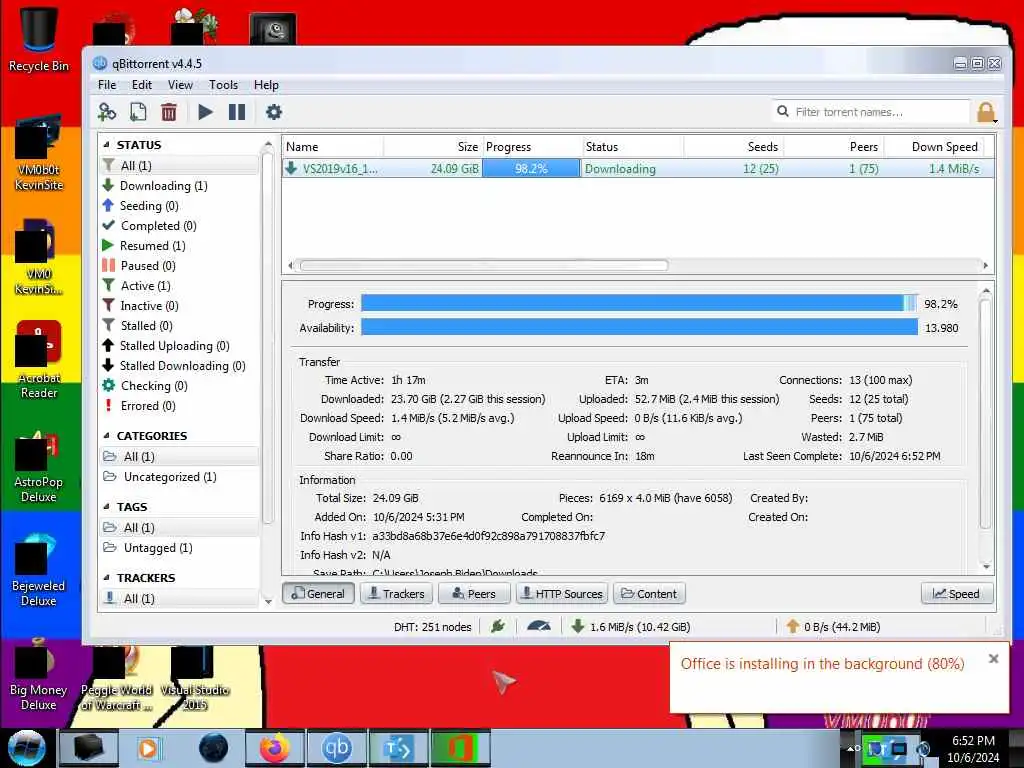
Task: Close the Office installing notification
Action: coord(993,659)
